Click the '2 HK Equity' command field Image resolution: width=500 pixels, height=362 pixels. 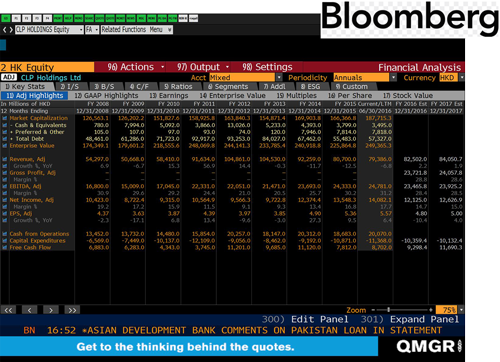[x=47, y=67]
